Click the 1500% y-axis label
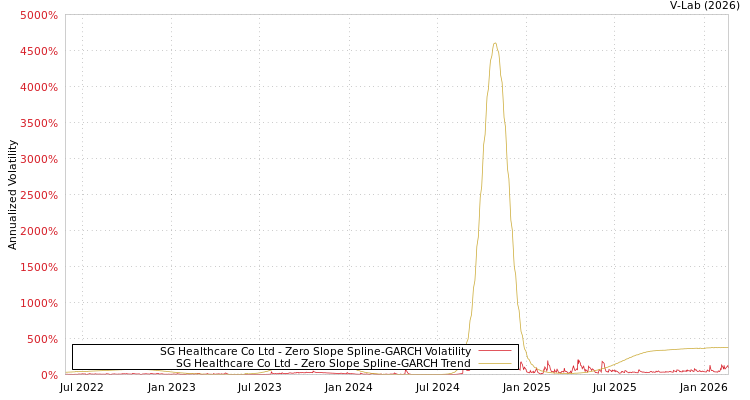This screenshot has height=400, width=750. (39, 267)
